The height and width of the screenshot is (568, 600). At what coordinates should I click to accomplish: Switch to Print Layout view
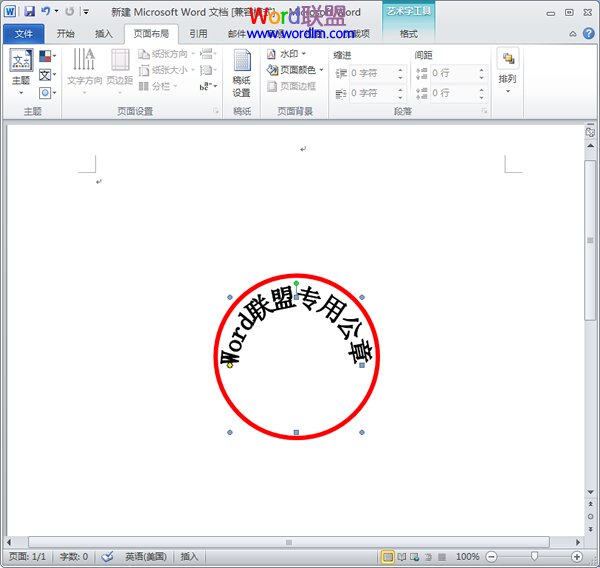pyautogui.click(x=388, y=557)
